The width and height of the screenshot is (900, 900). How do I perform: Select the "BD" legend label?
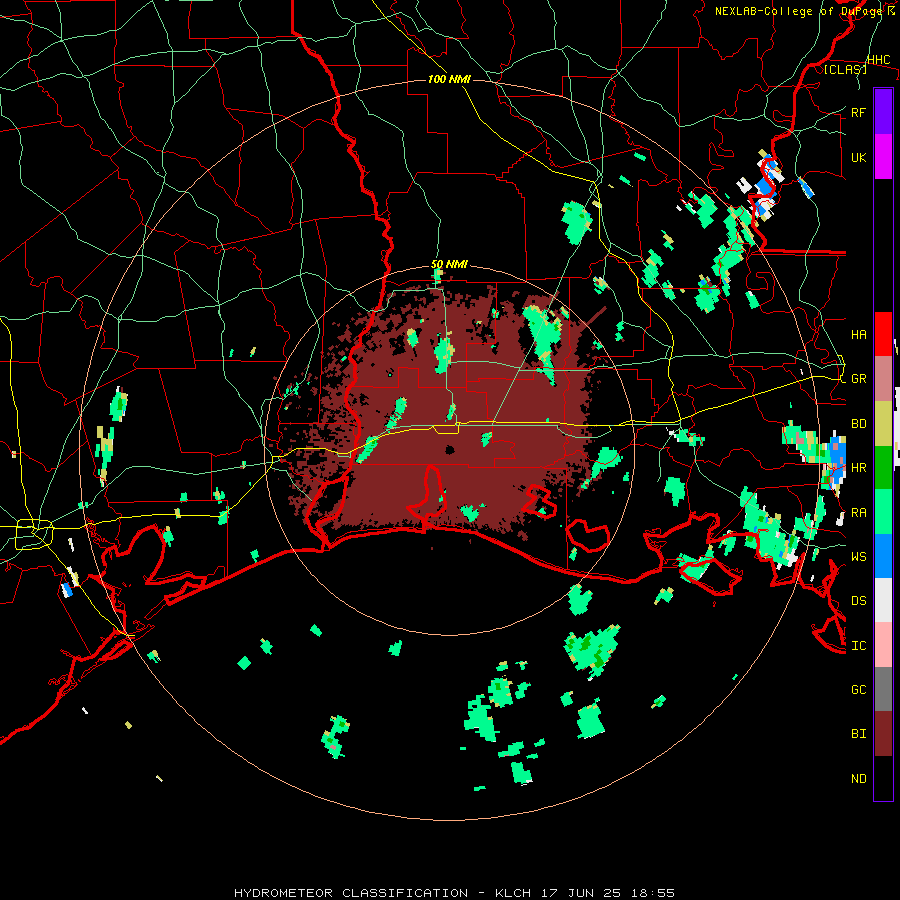(x=858, y=424)
